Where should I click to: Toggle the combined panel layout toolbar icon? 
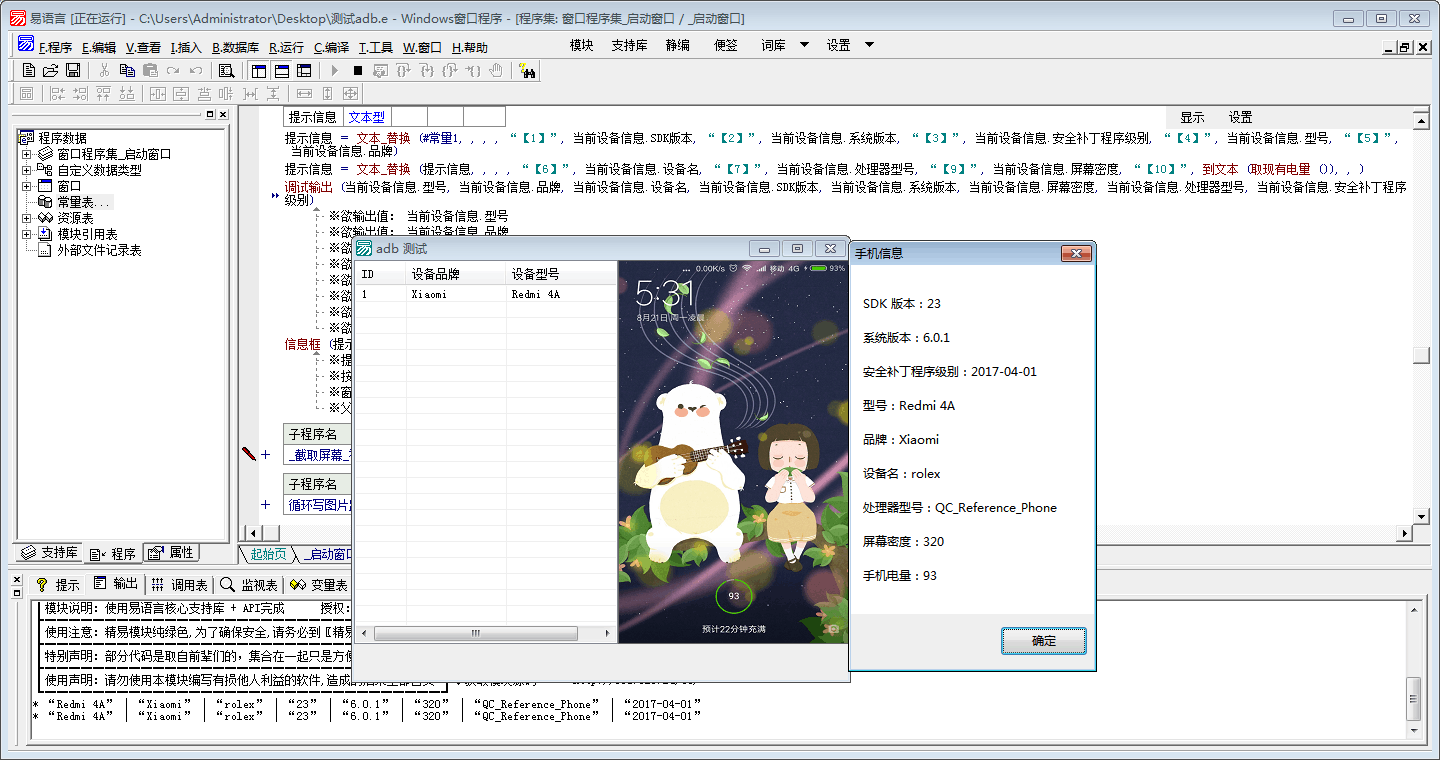pos(304,70)
